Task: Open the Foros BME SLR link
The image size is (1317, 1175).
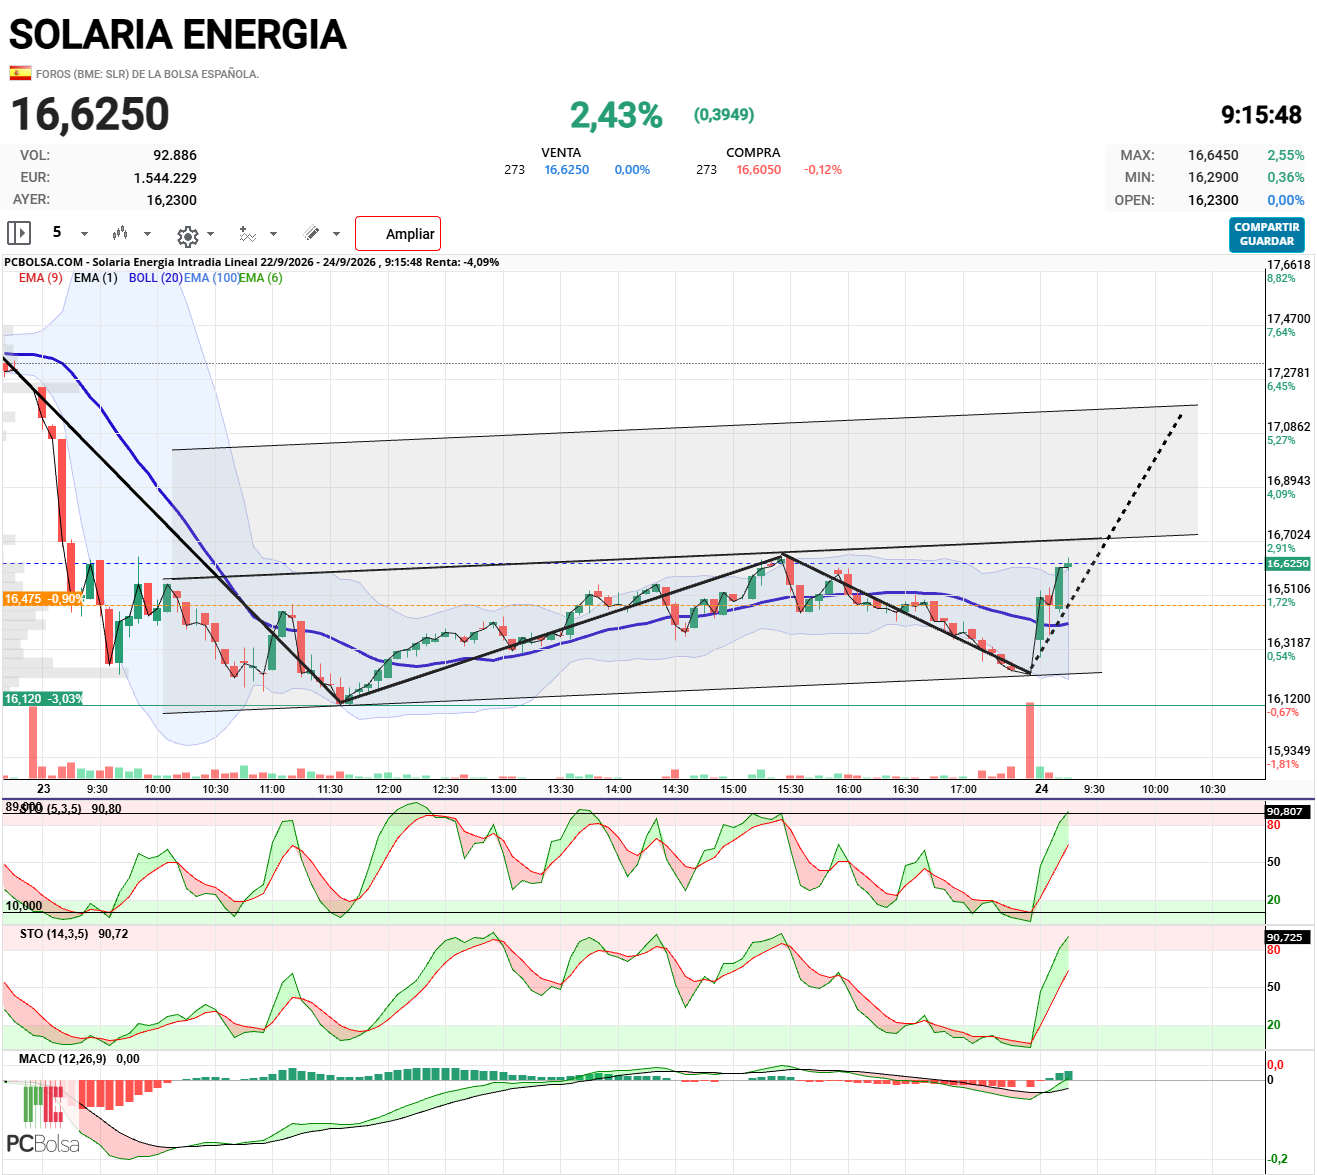Action: coord(147,74)
